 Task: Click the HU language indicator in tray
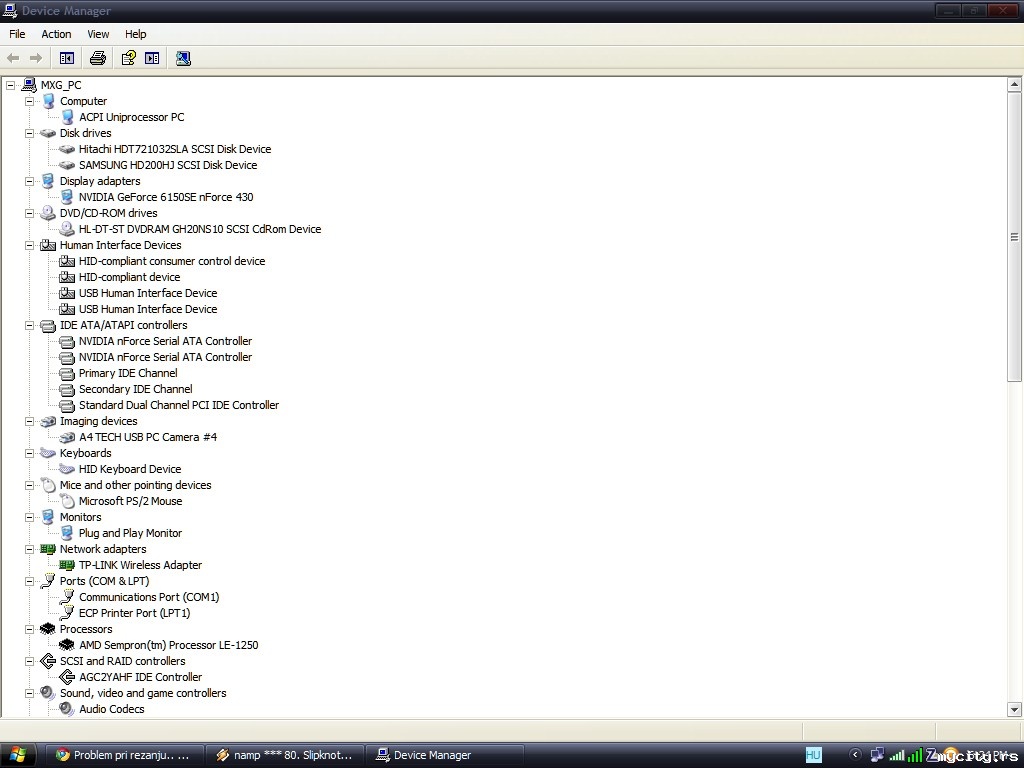[813, 755]
